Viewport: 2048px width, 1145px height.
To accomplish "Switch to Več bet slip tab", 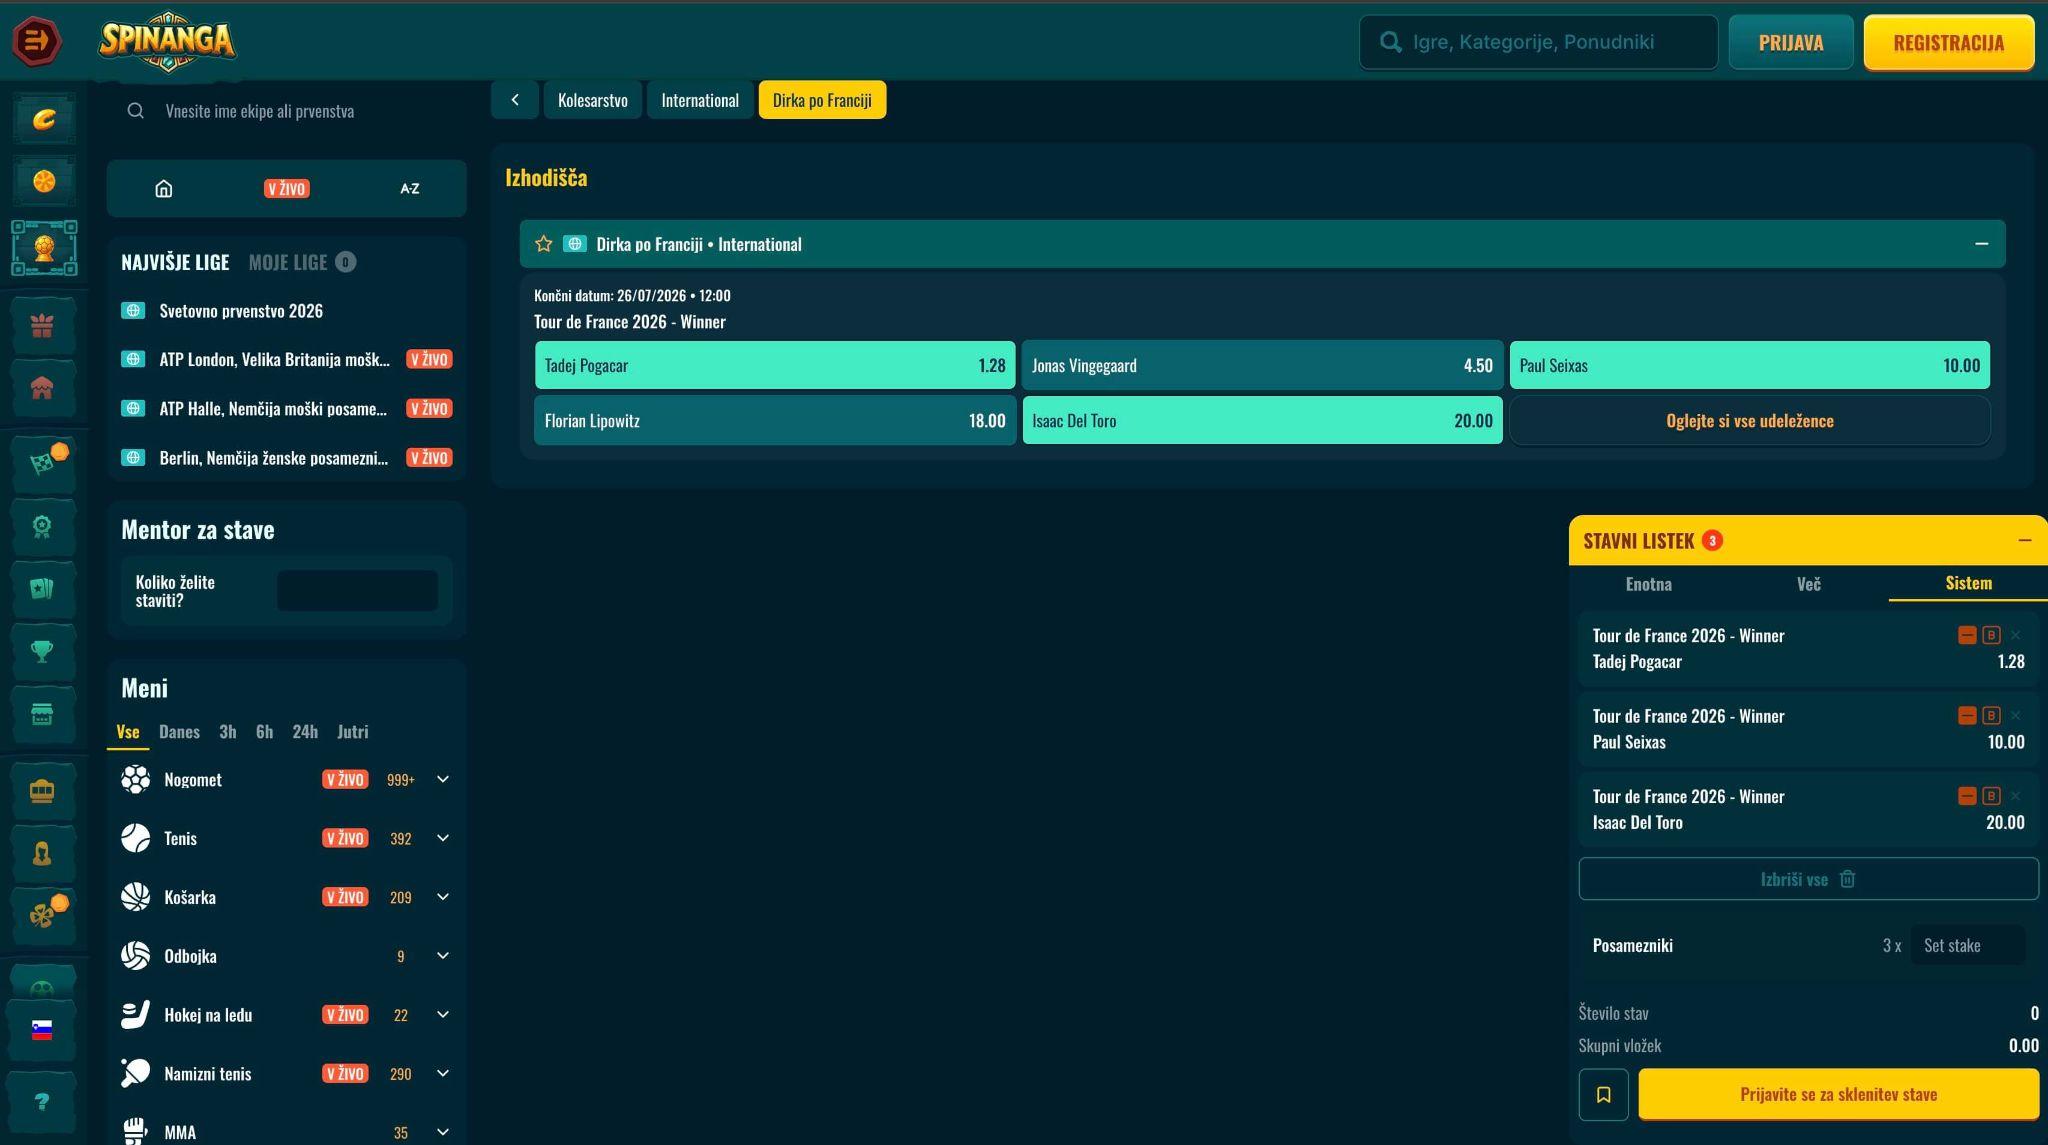I will (x=1808, y=583).
